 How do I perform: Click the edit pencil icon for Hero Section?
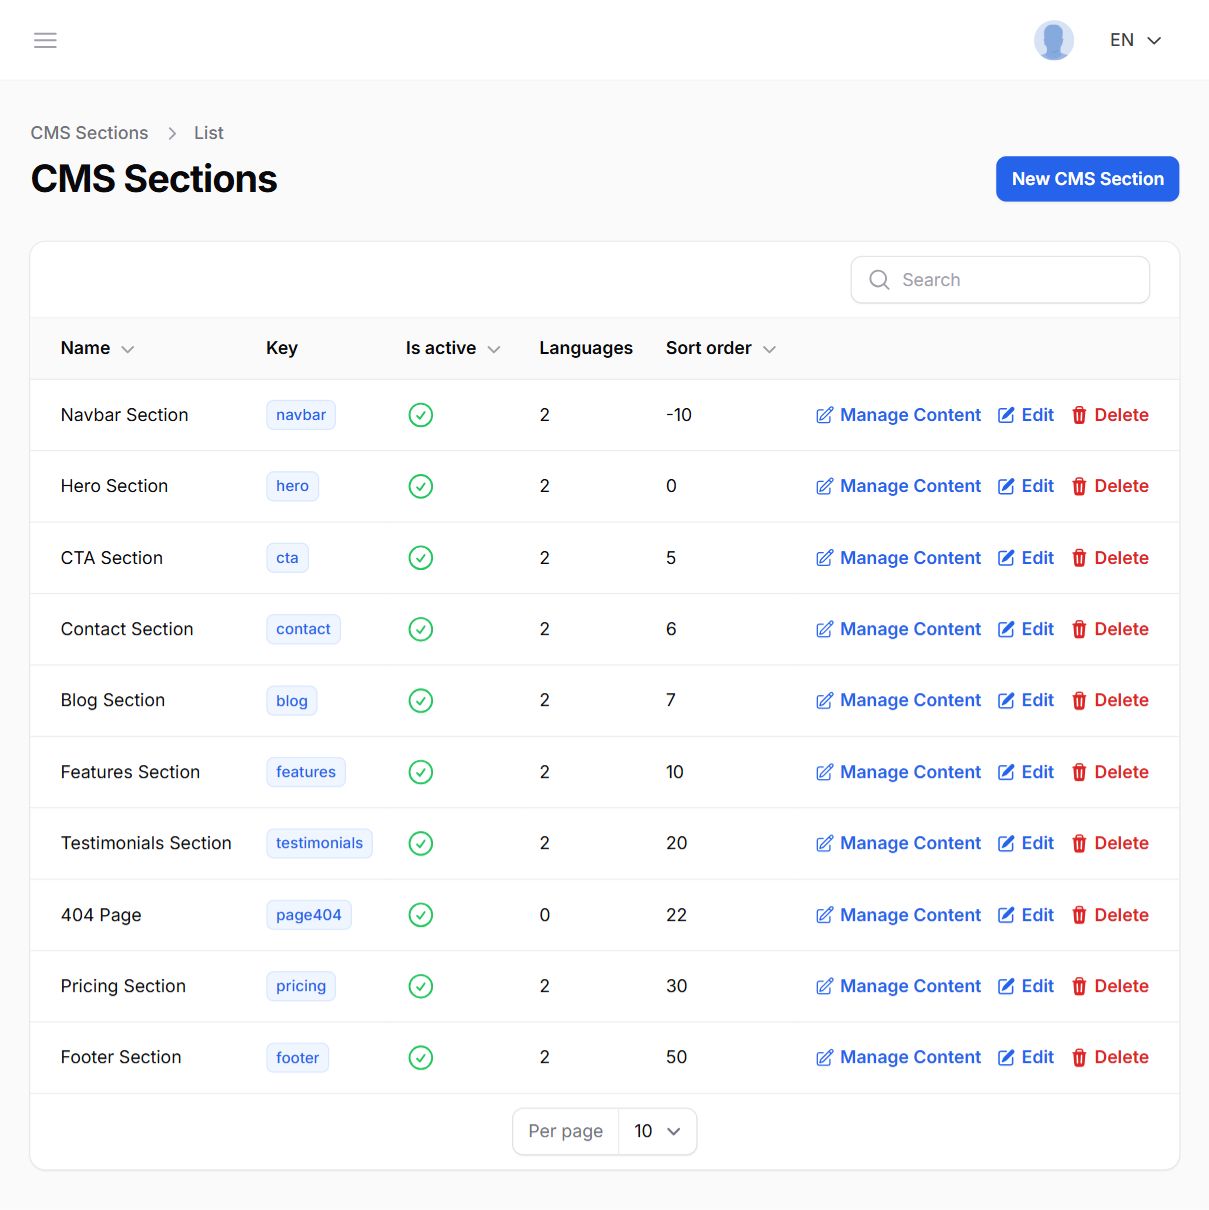(x=1006, y=486)
